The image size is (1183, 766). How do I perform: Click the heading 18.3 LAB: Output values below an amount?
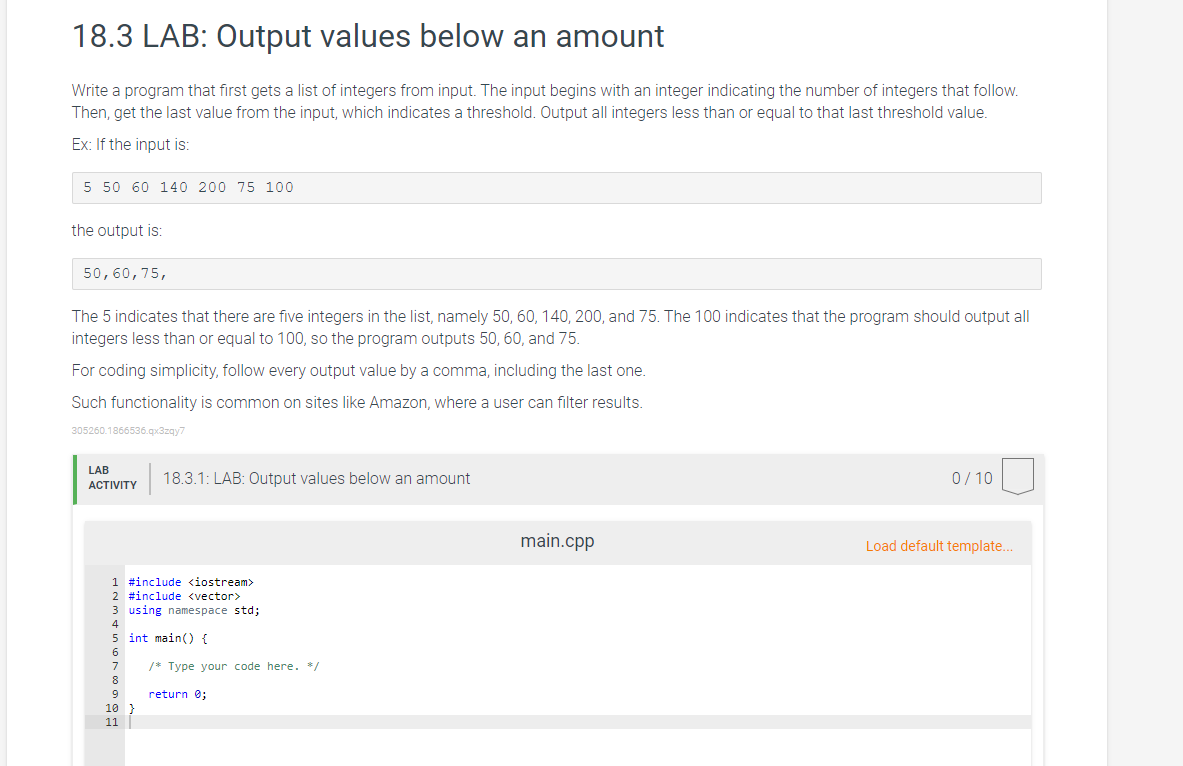click(366, 36)
